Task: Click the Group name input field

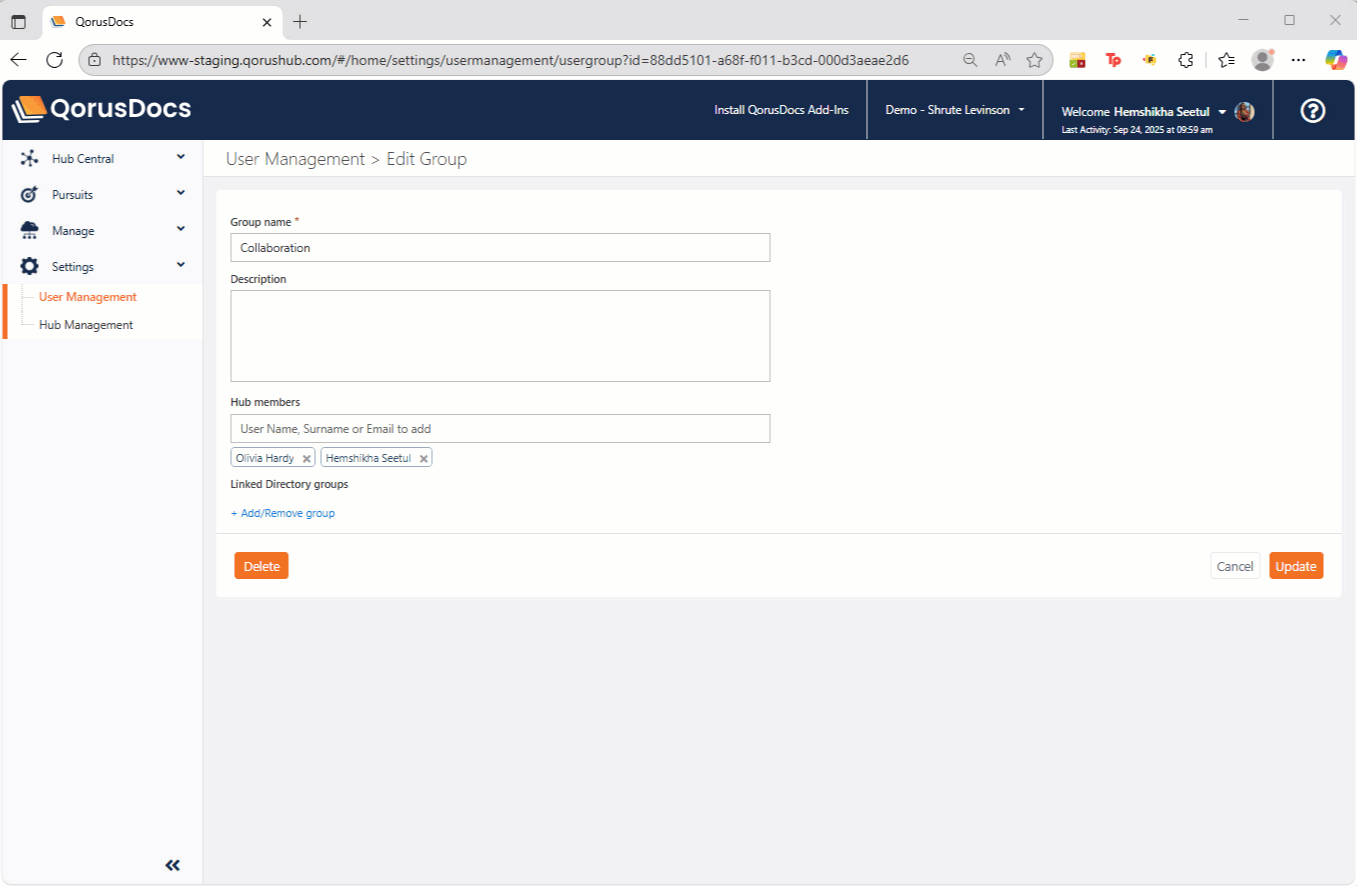Action: pyautogui.click(x=500, y=247)
